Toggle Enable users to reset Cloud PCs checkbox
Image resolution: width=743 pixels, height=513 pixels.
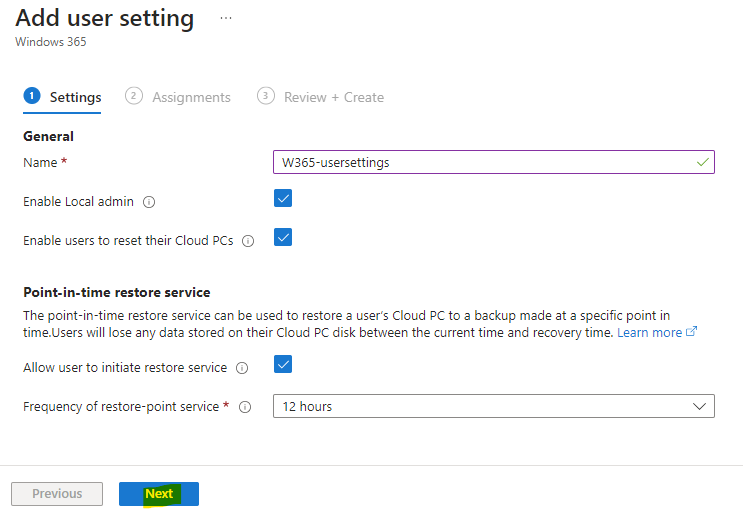(283, 237)
